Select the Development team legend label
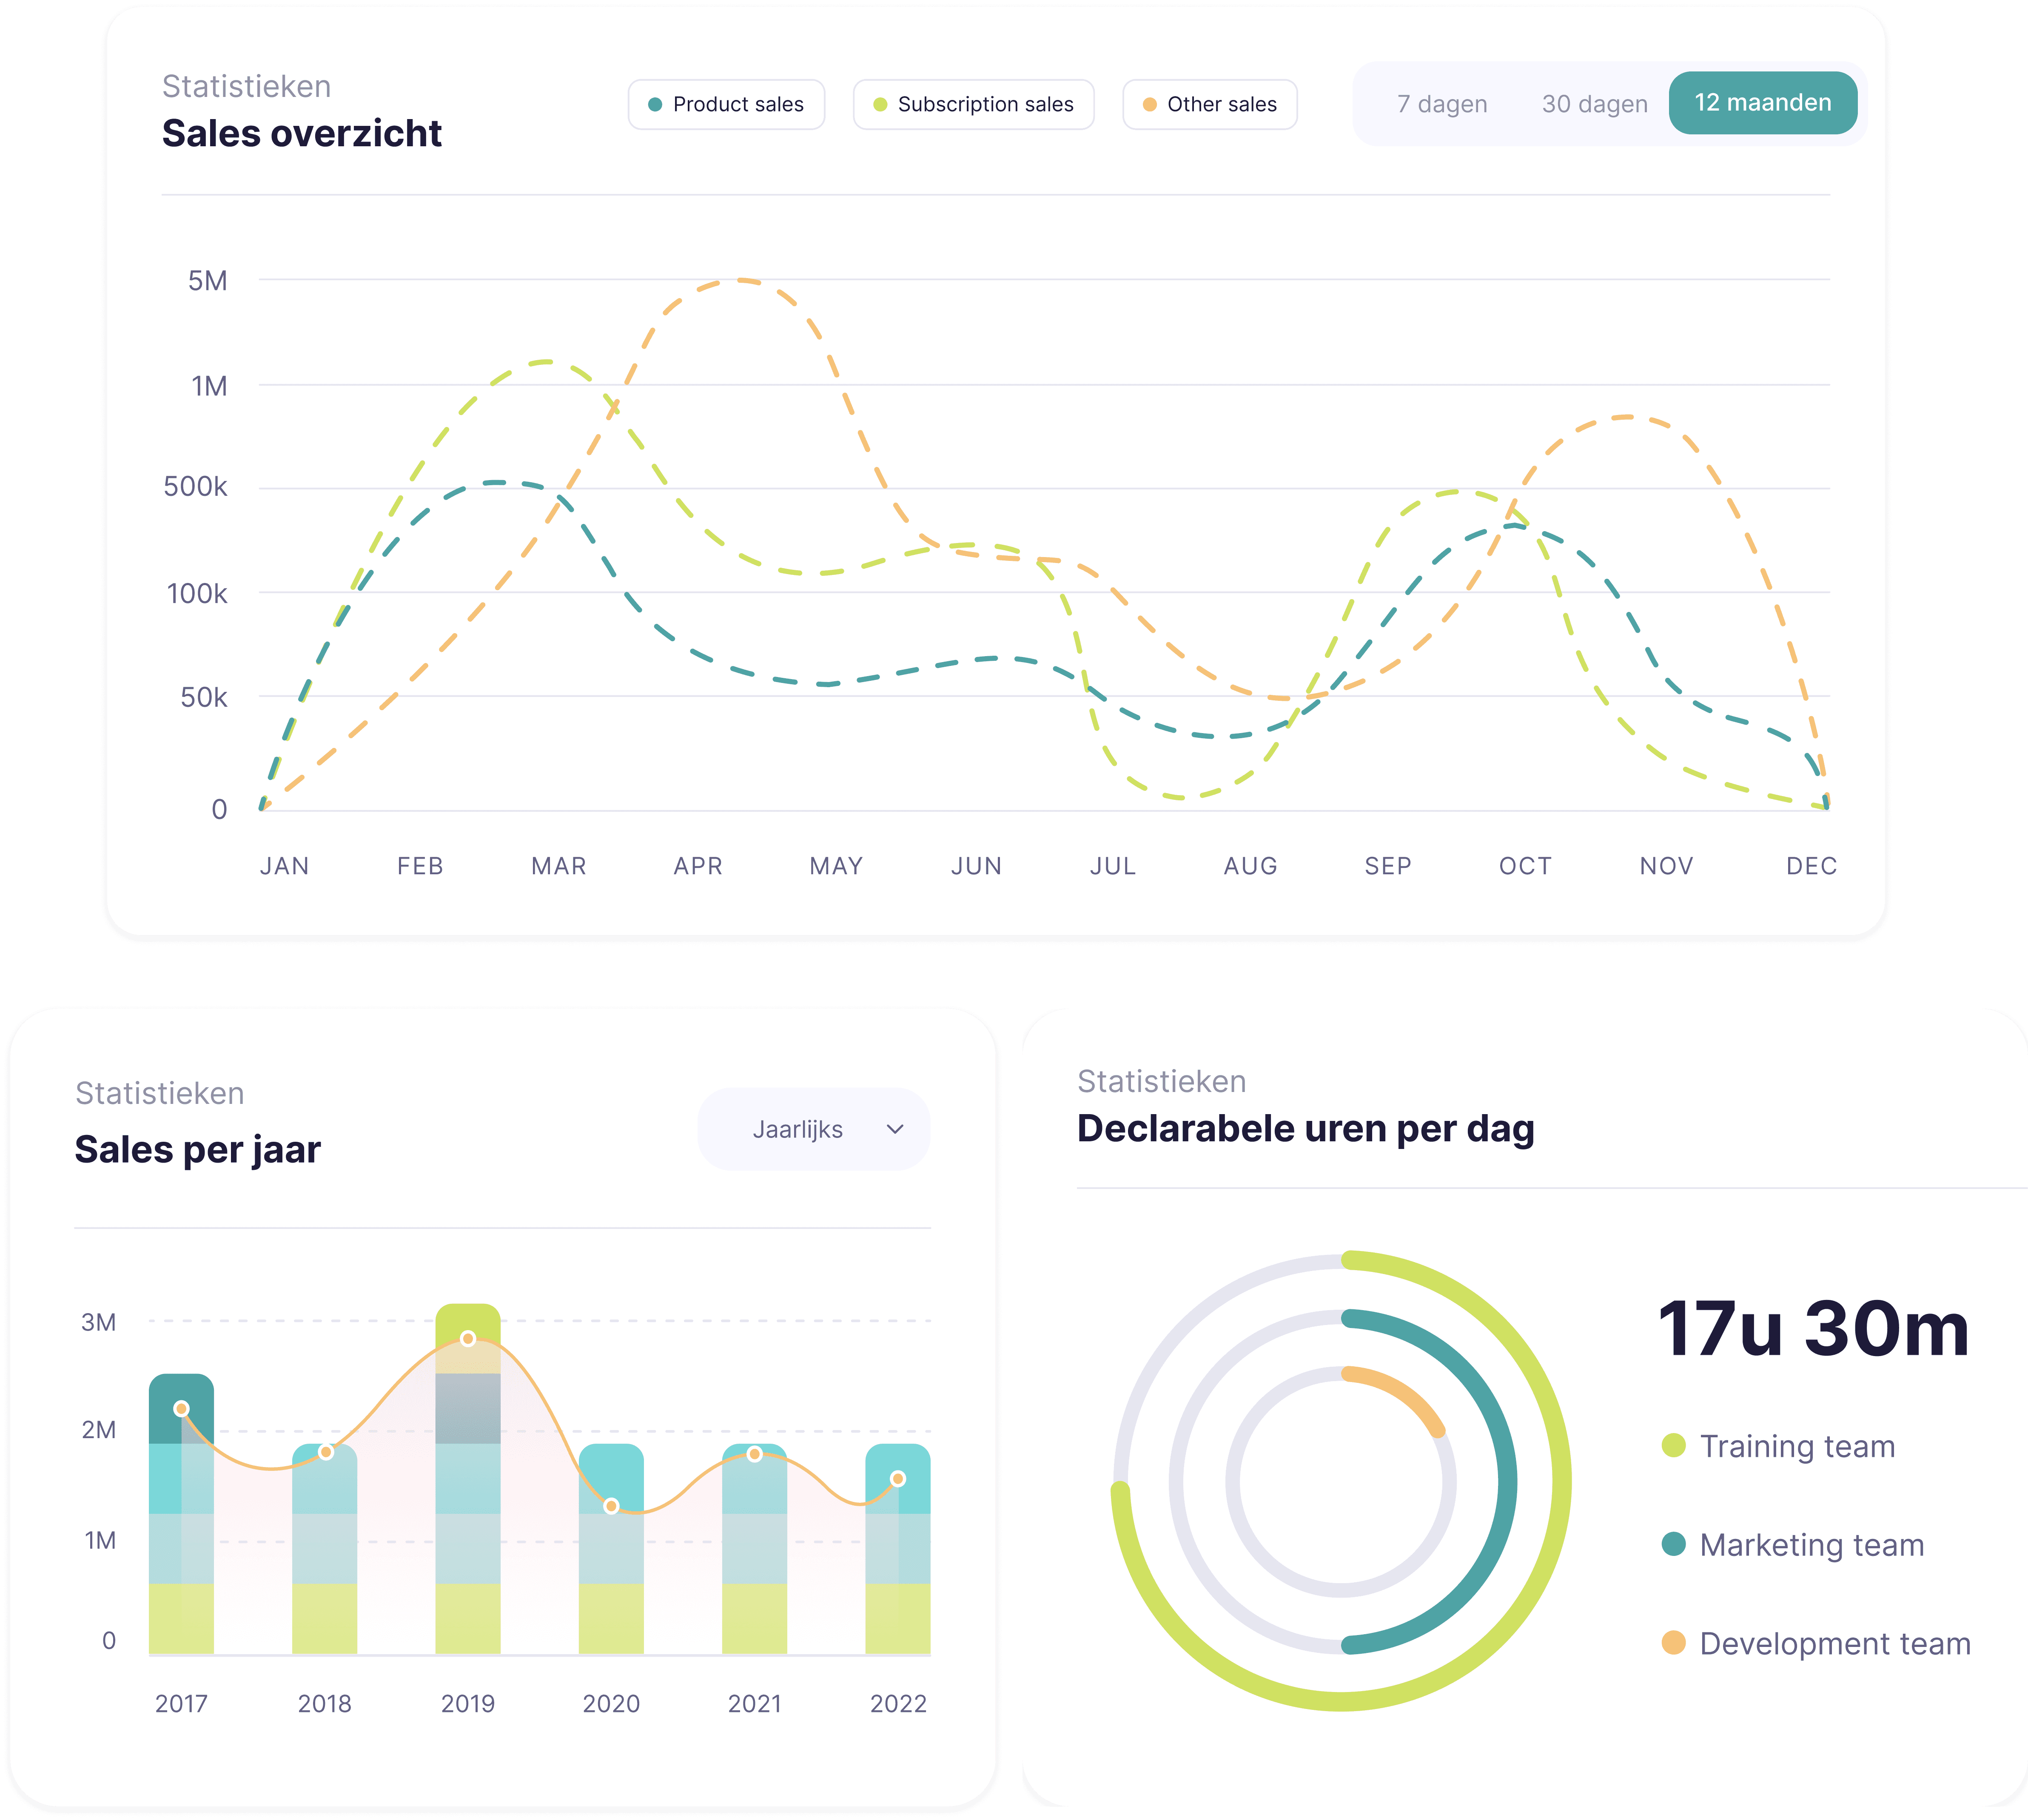2028x1820 pixels. (1834, 1643)
